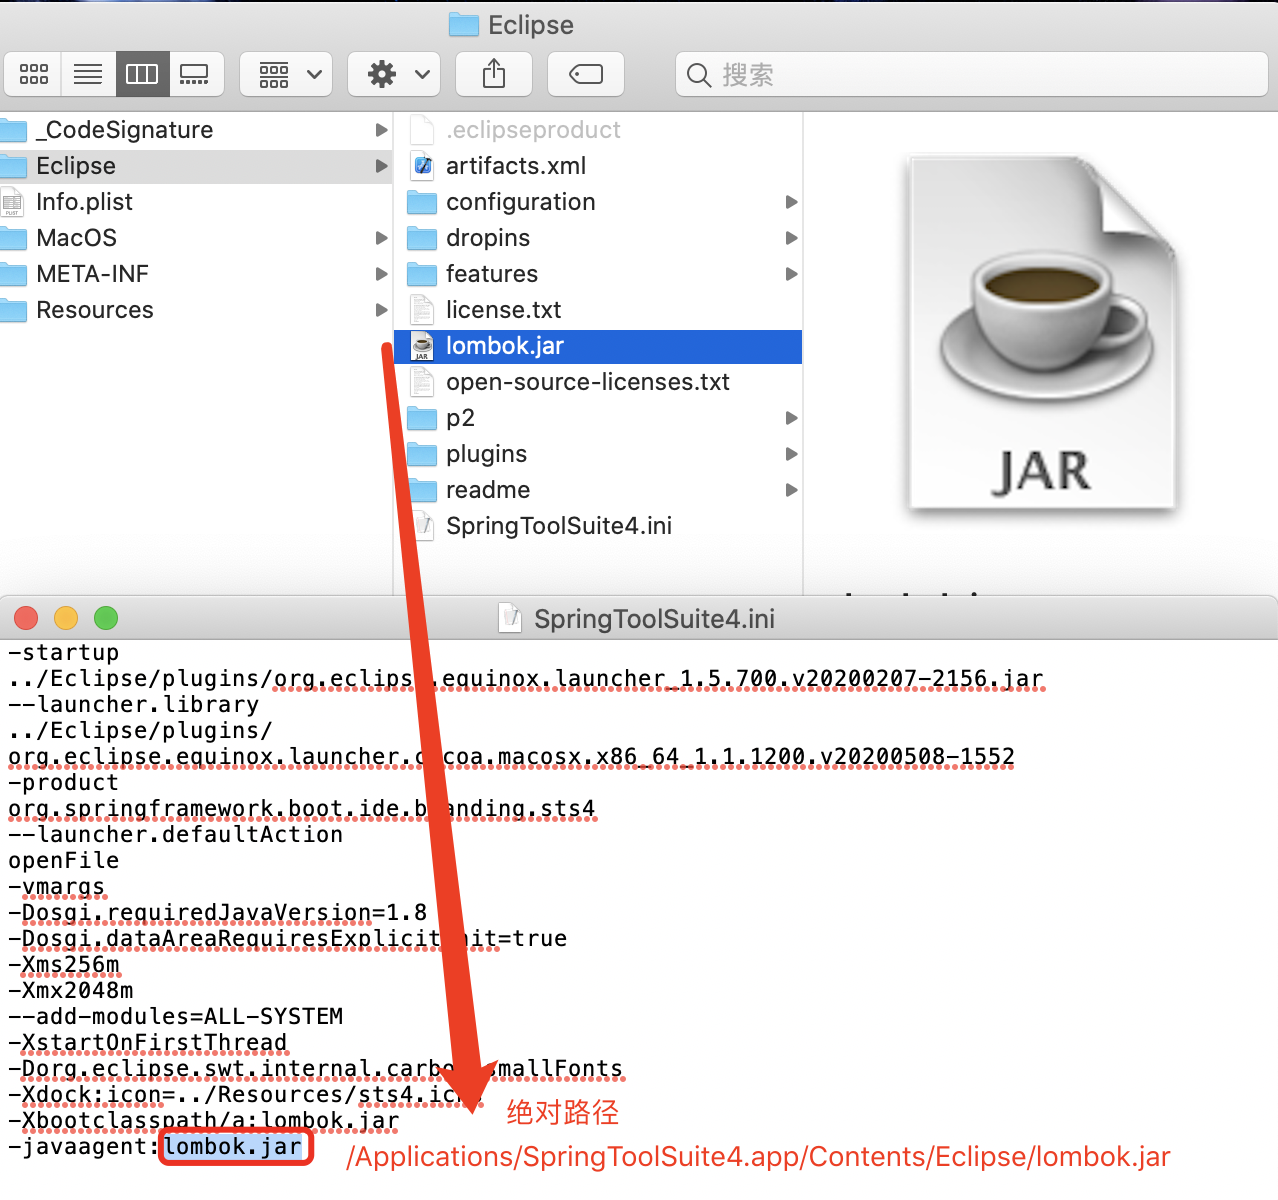Close the SpringToolSuite4.ini editor window
Screen dimensions: 1278x1200
tap(26, 618)
